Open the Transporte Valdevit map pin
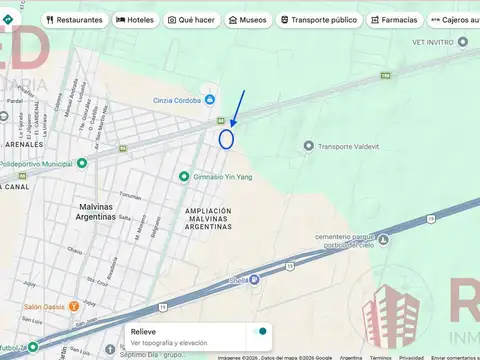Image resolution: width=480 pixels, height=360 pixels. click(309, 146)
